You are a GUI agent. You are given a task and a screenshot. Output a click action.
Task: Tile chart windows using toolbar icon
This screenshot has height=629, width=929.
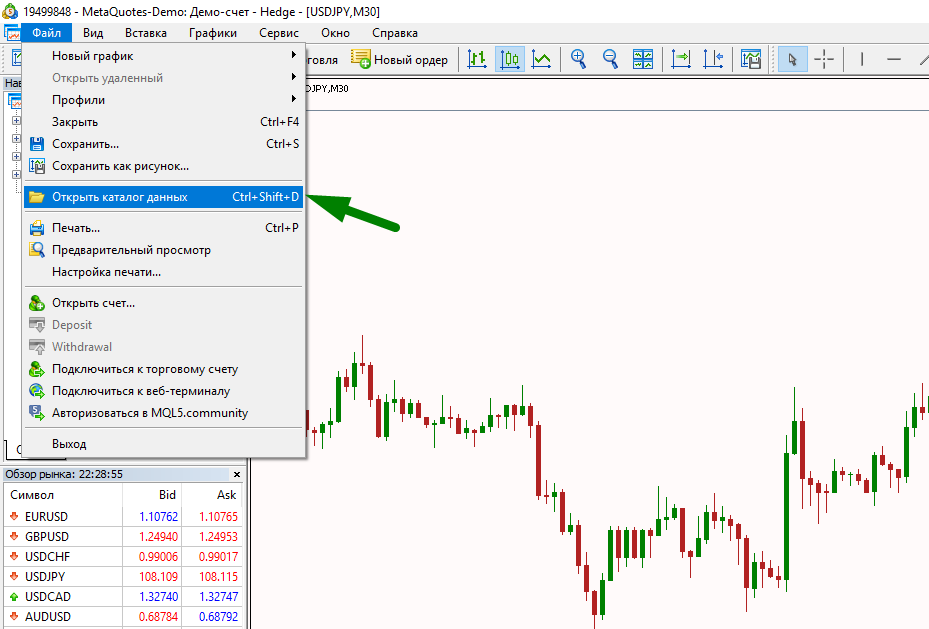tap(643, 59)
